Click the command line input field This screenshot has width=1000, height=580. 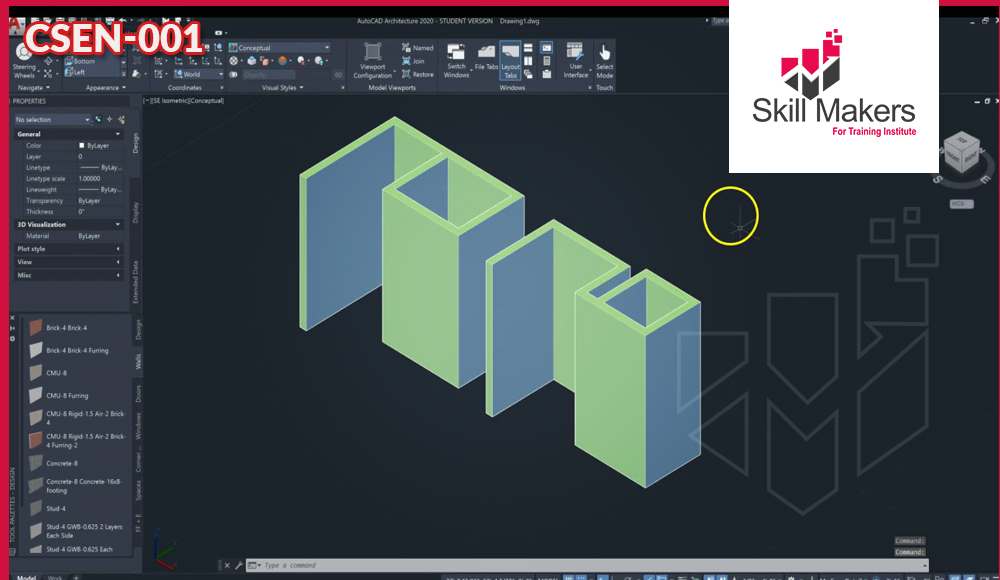tap(500, 565)
